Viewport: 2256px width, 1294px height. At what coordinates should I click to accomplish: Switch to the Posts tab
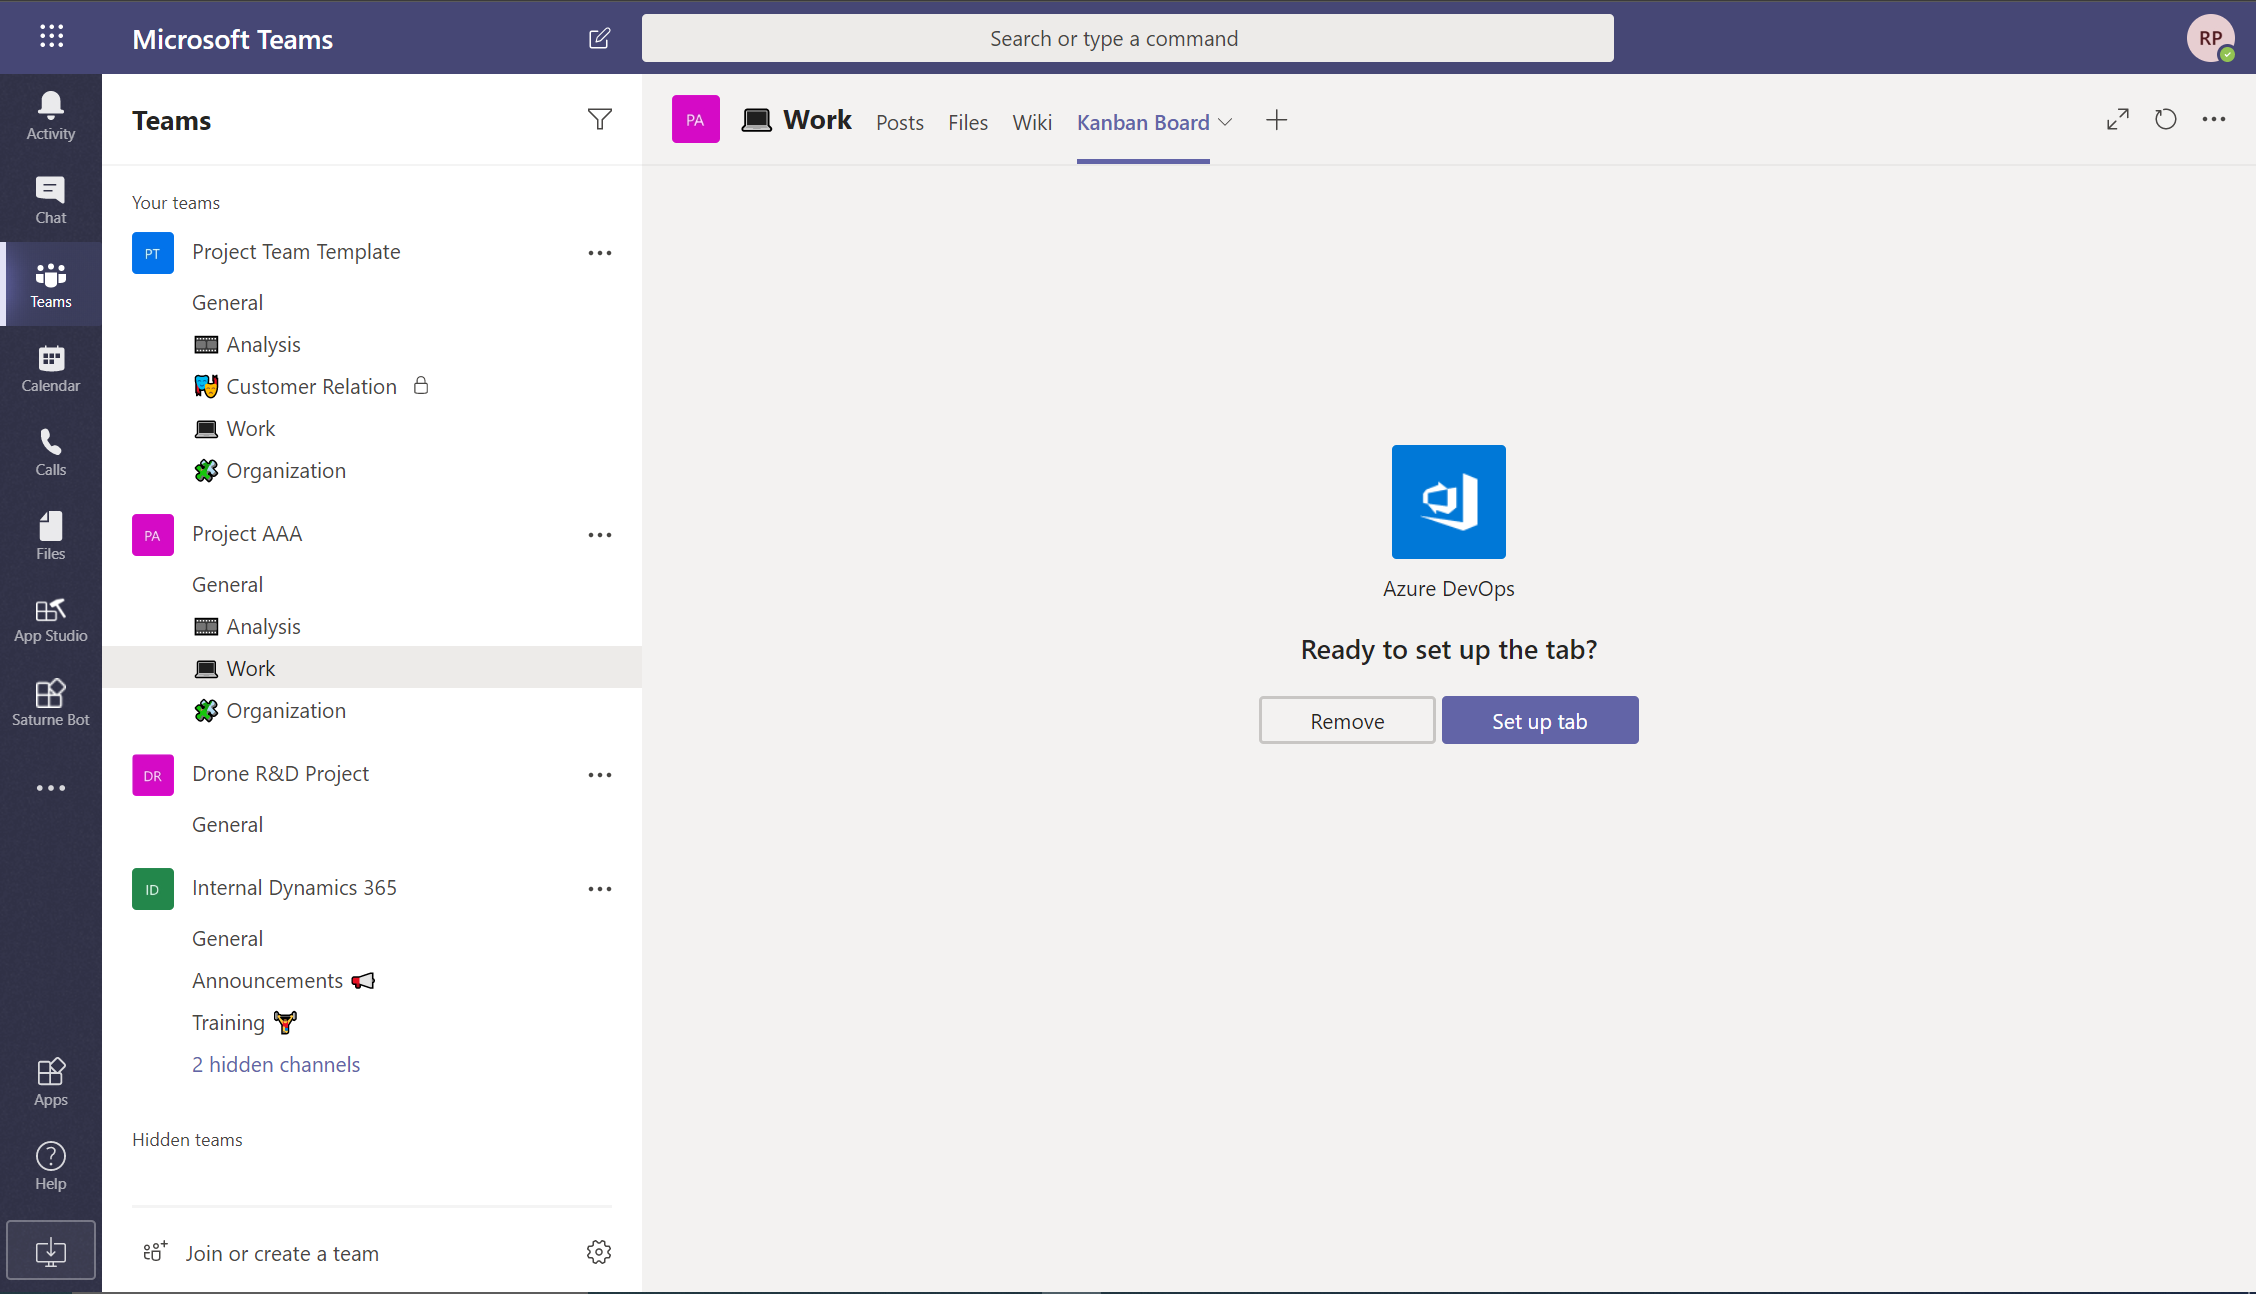900,122
